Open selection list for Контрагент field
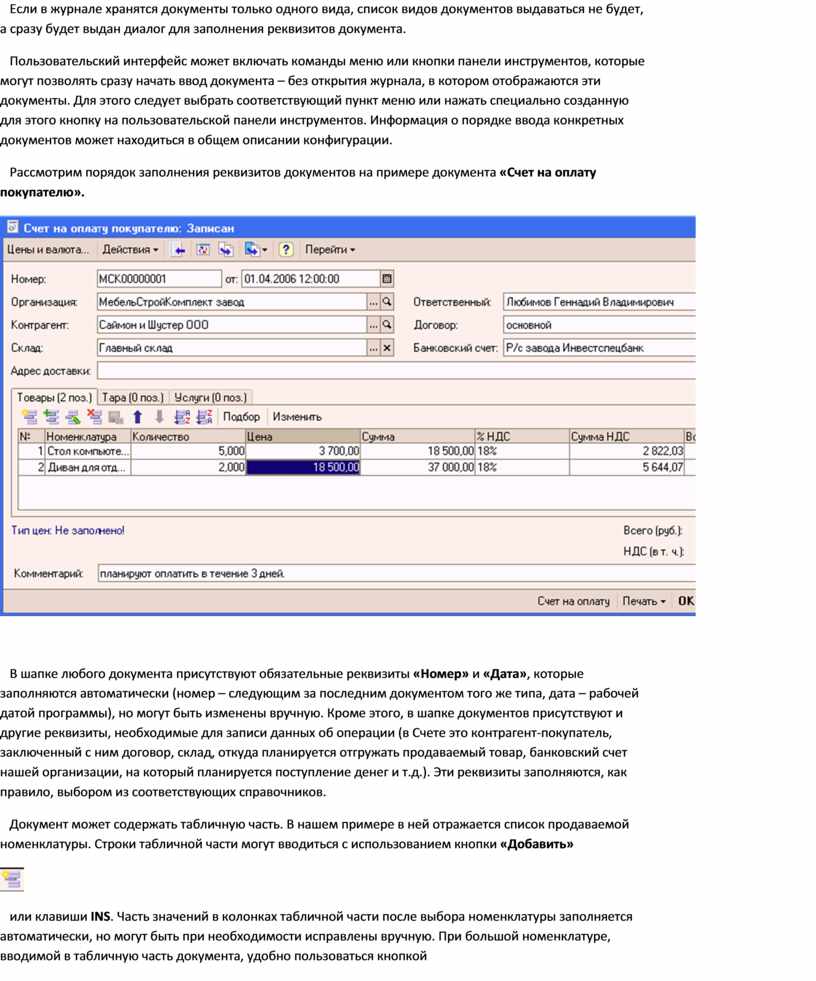 coord(374,325)
